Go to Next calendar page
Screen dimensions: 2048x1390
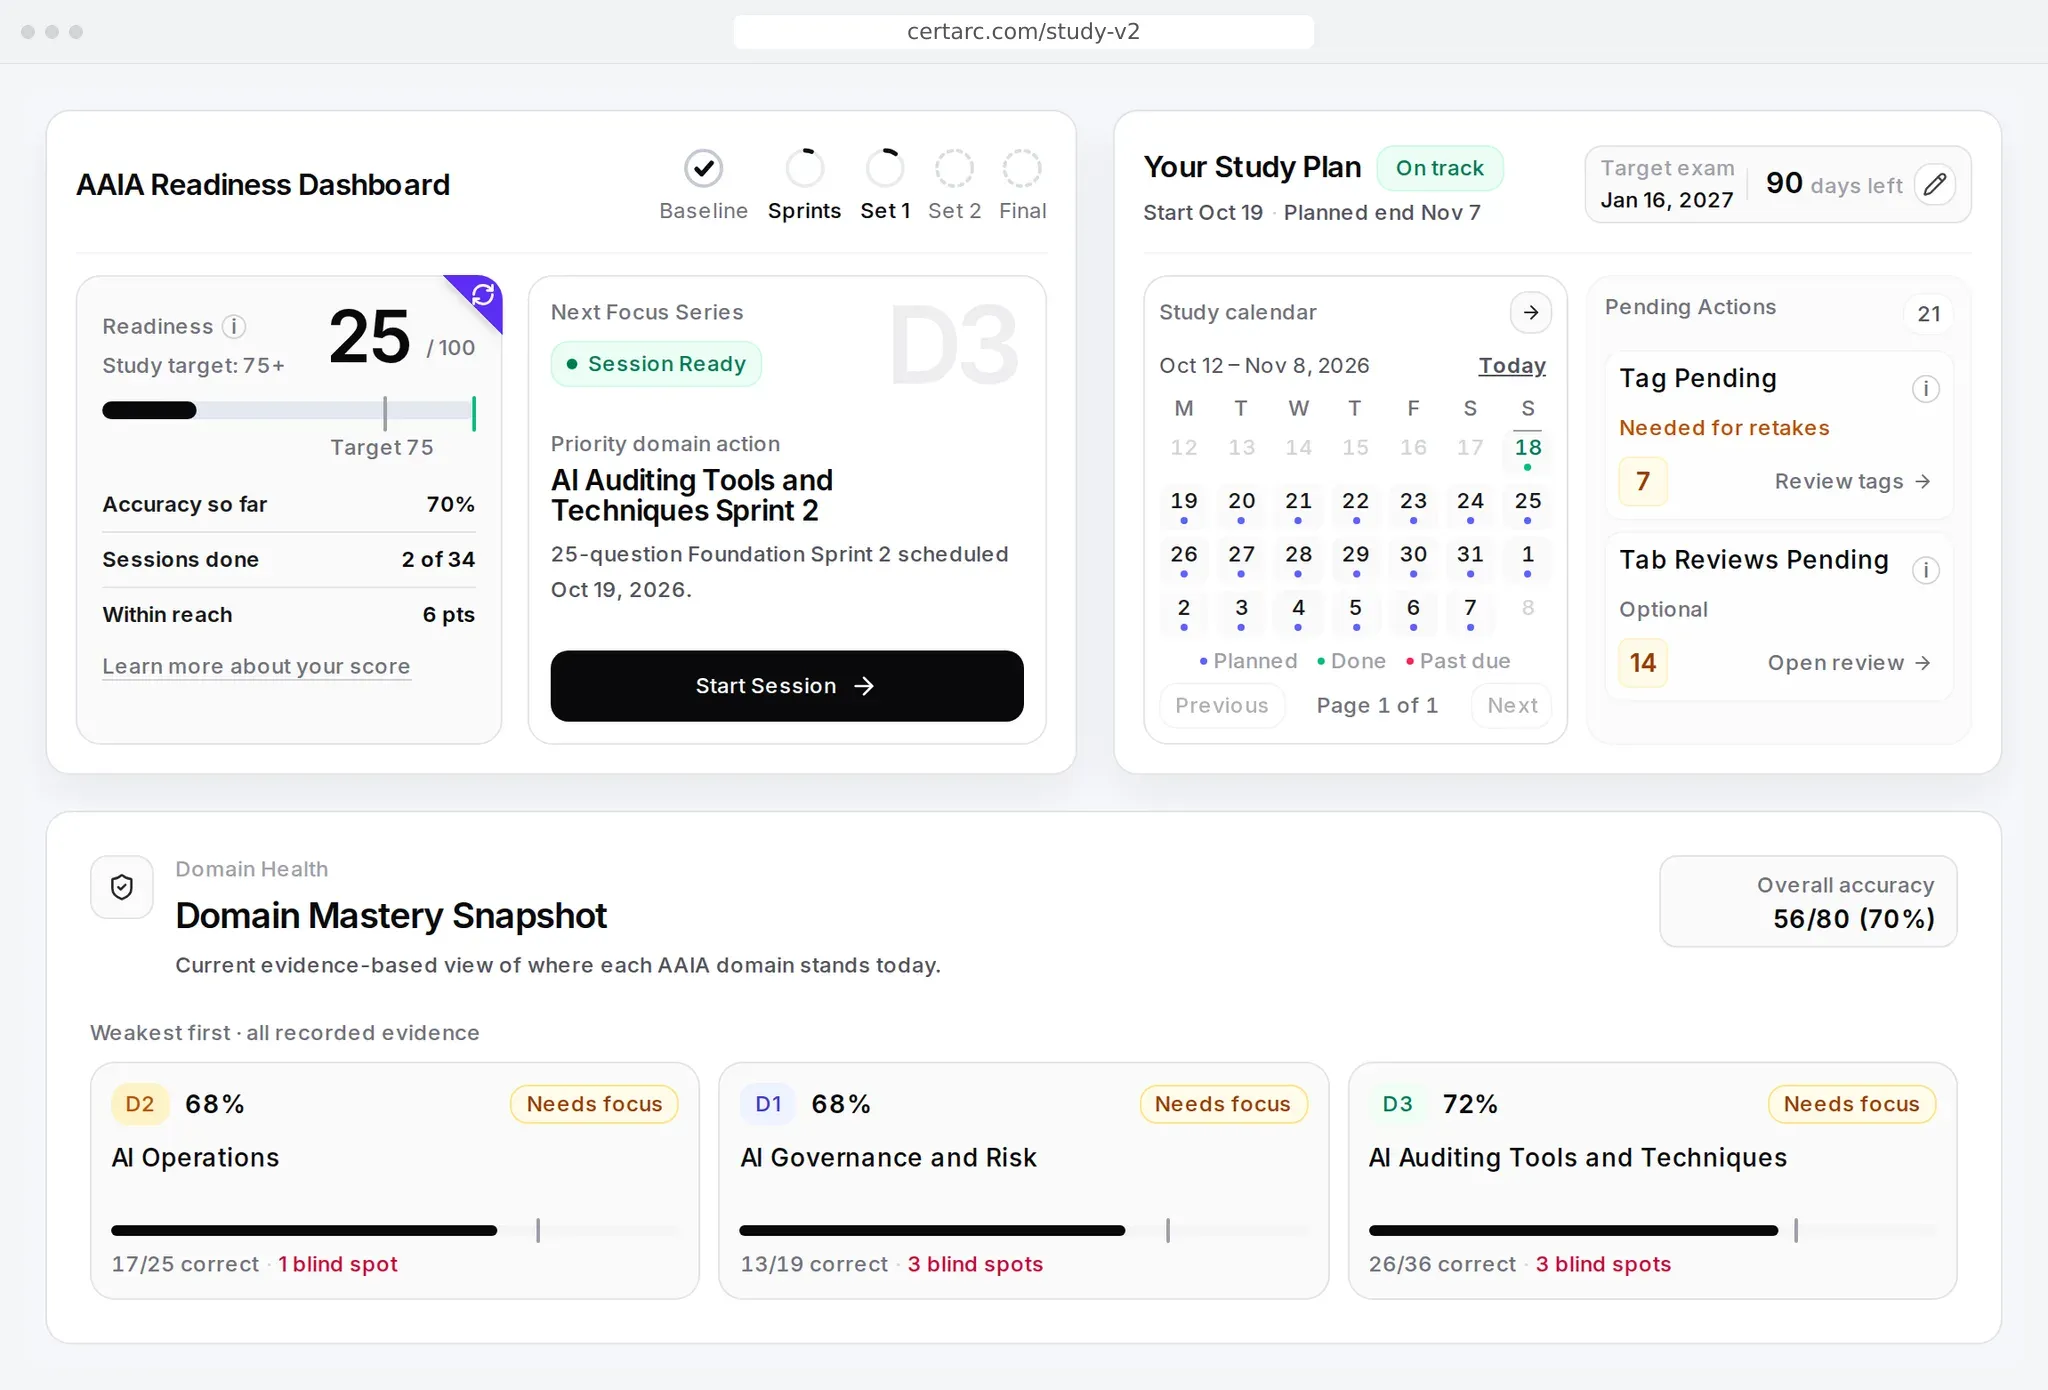(x=1512, y=706)
